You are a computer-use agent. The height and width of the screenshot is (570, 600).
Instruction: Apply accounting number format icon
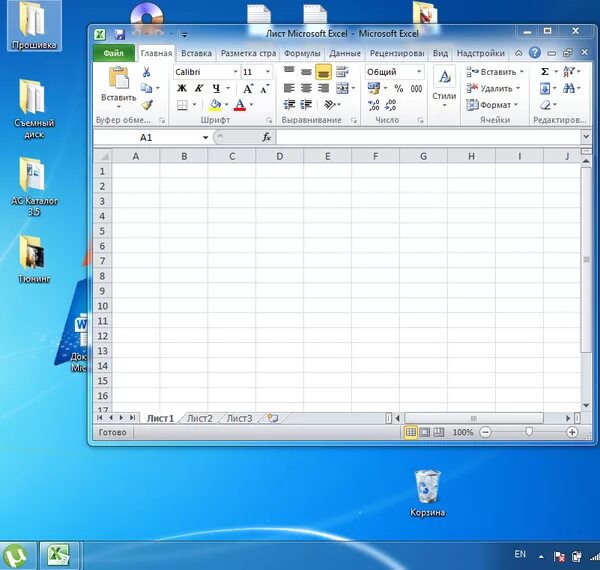point(373,88)
